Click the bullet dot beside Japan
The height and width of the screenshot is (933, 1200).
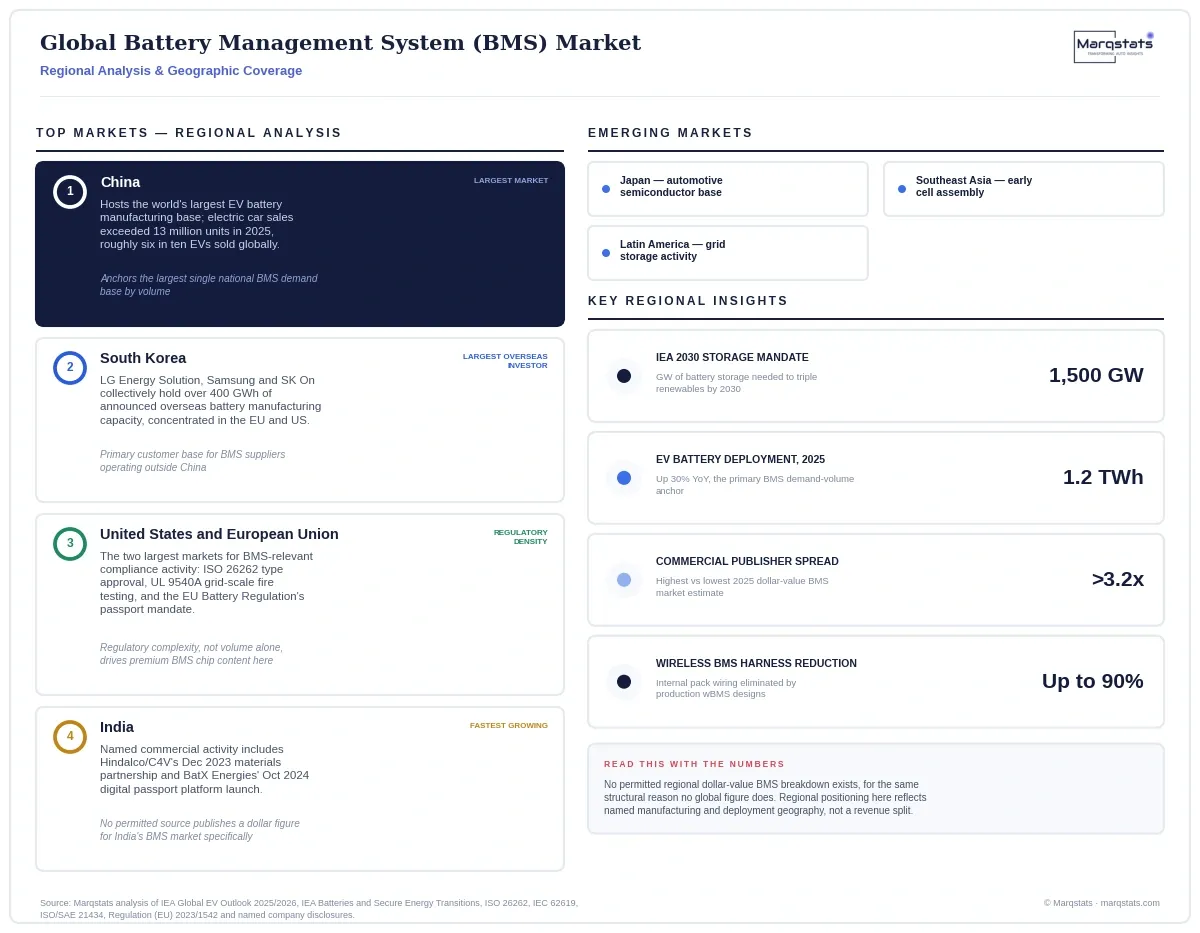click(x=606, y=189)
